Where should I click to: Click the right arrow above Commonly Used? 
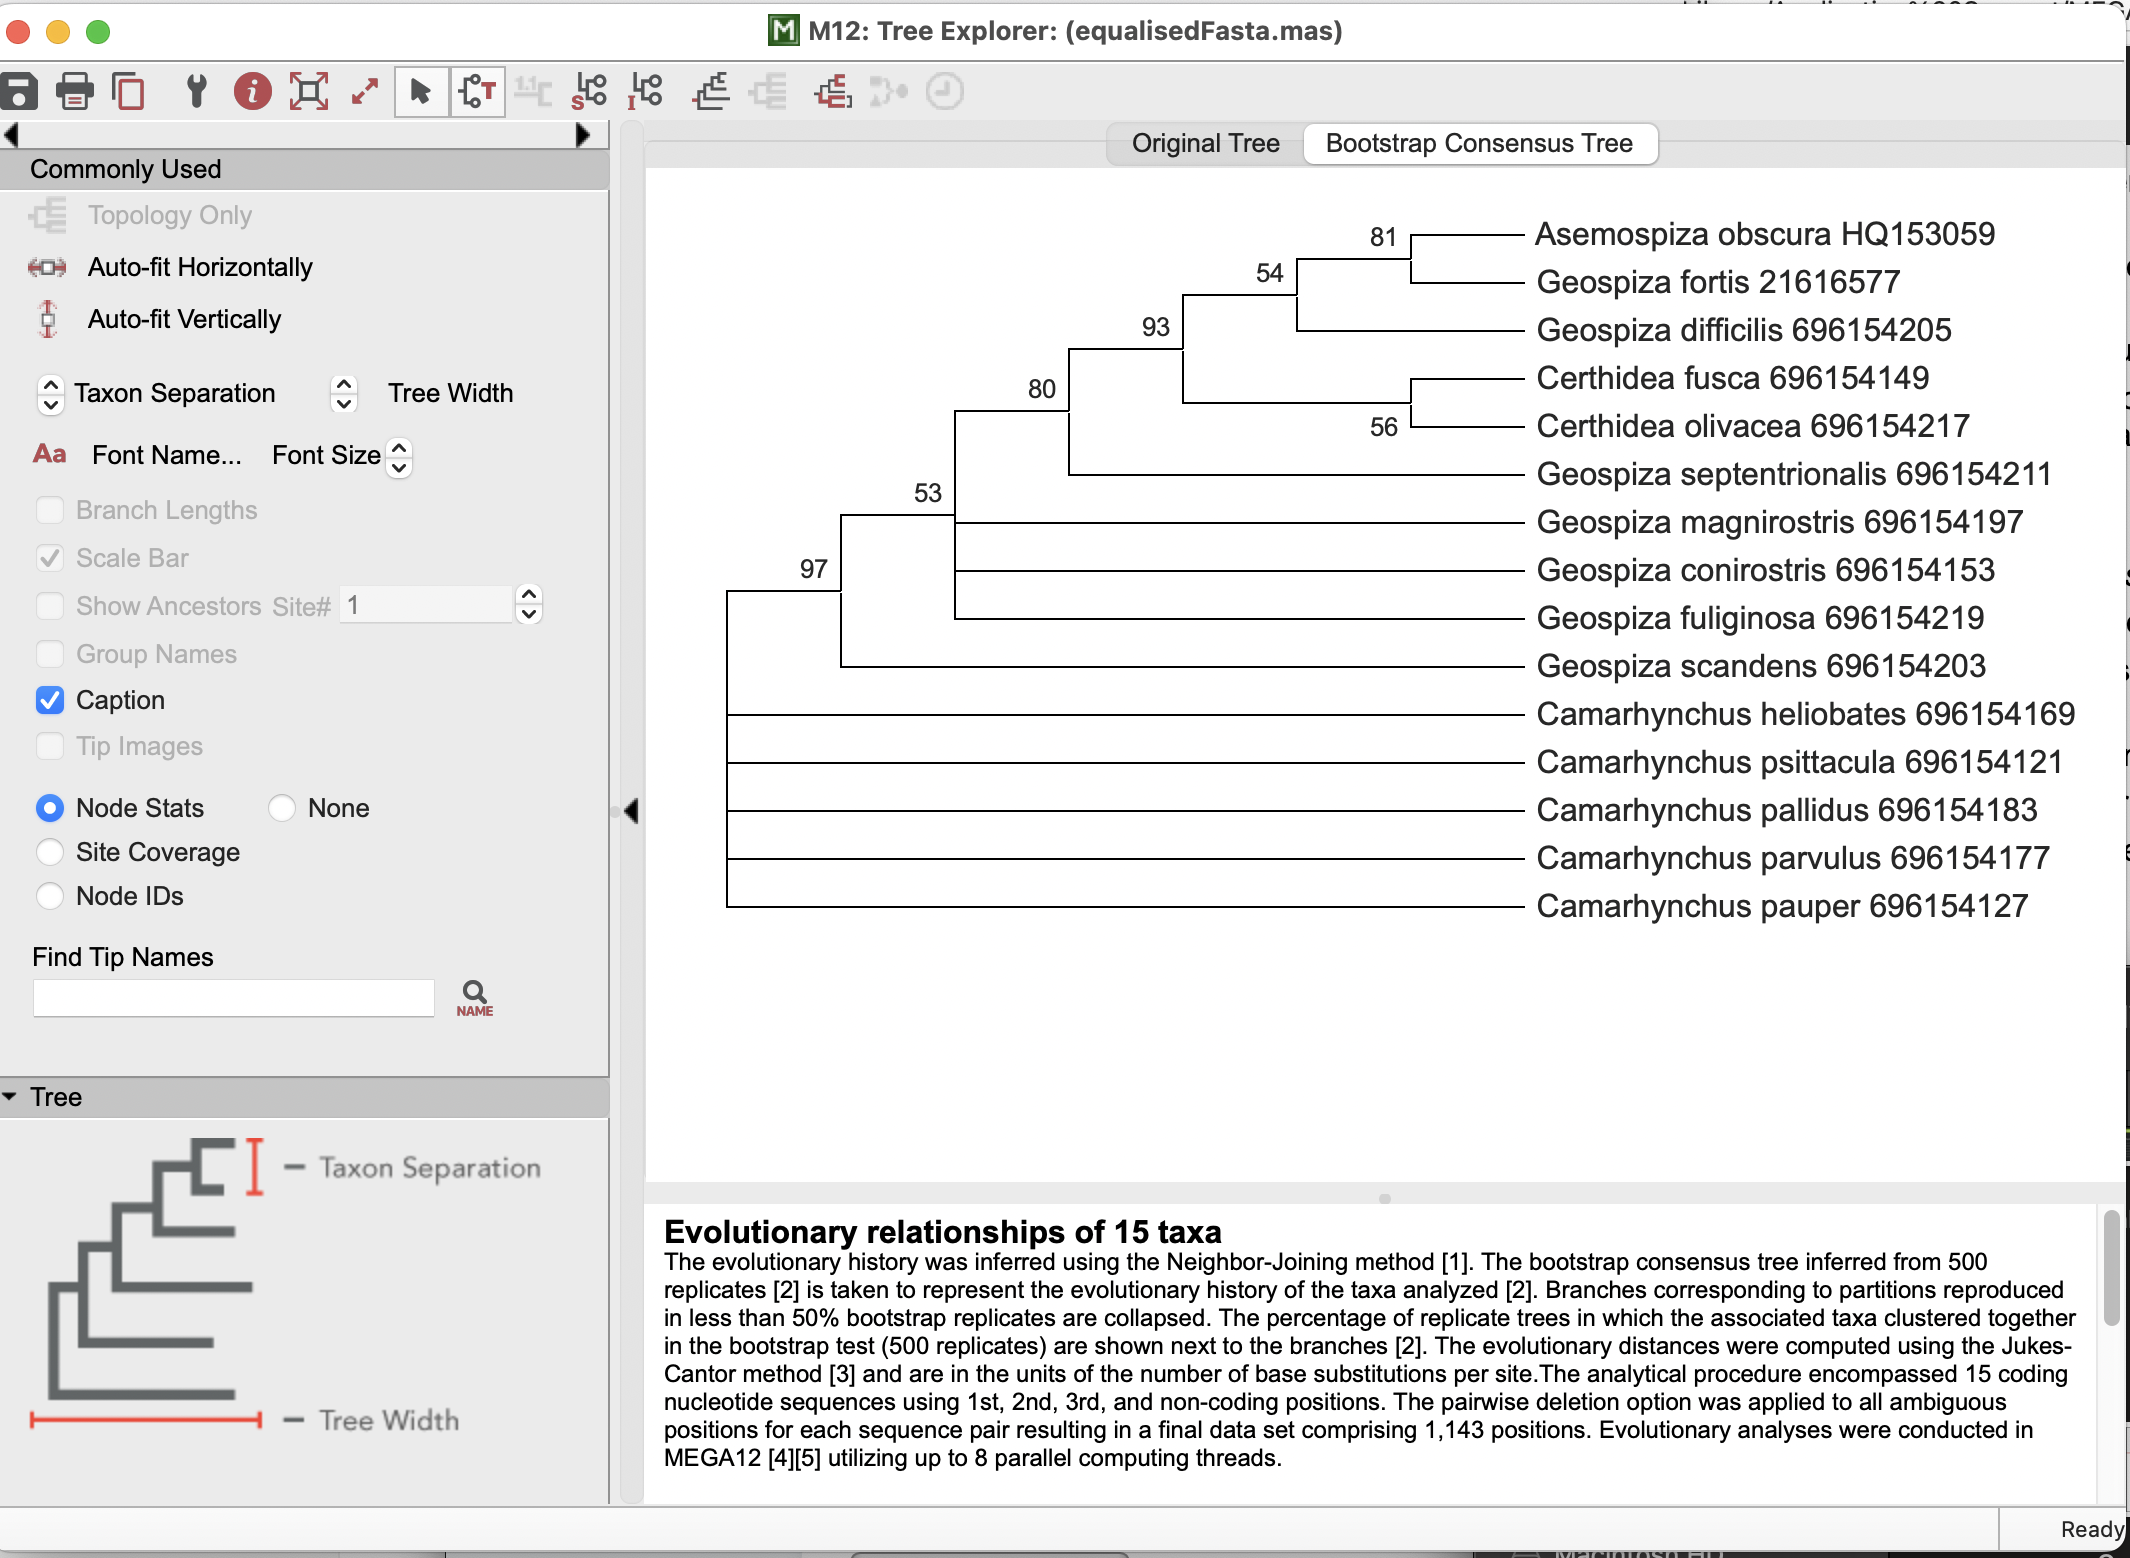click(x=583, y=135)
